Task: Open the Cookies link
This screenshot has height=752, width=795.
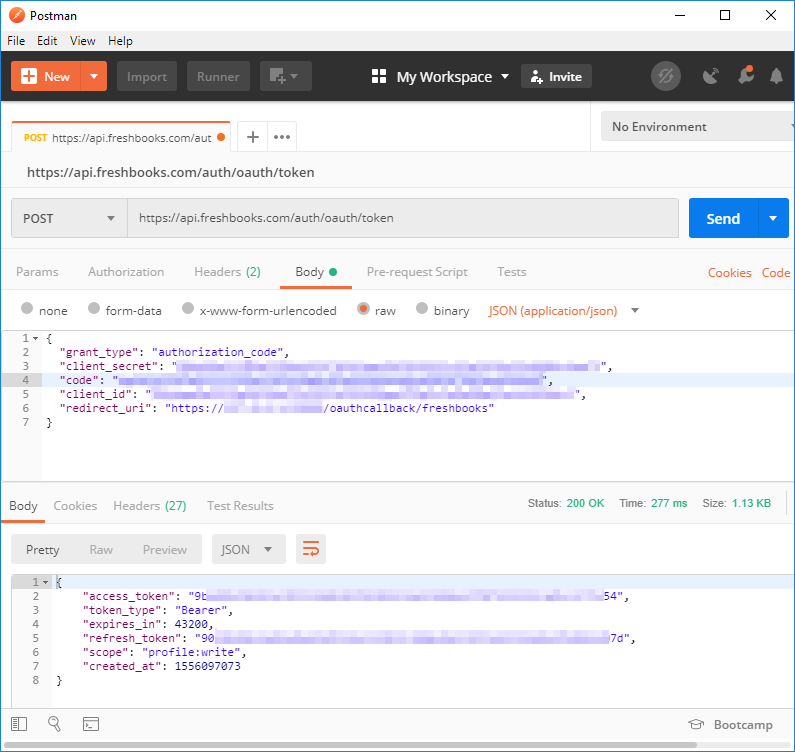Action: [x=729, y=273]
